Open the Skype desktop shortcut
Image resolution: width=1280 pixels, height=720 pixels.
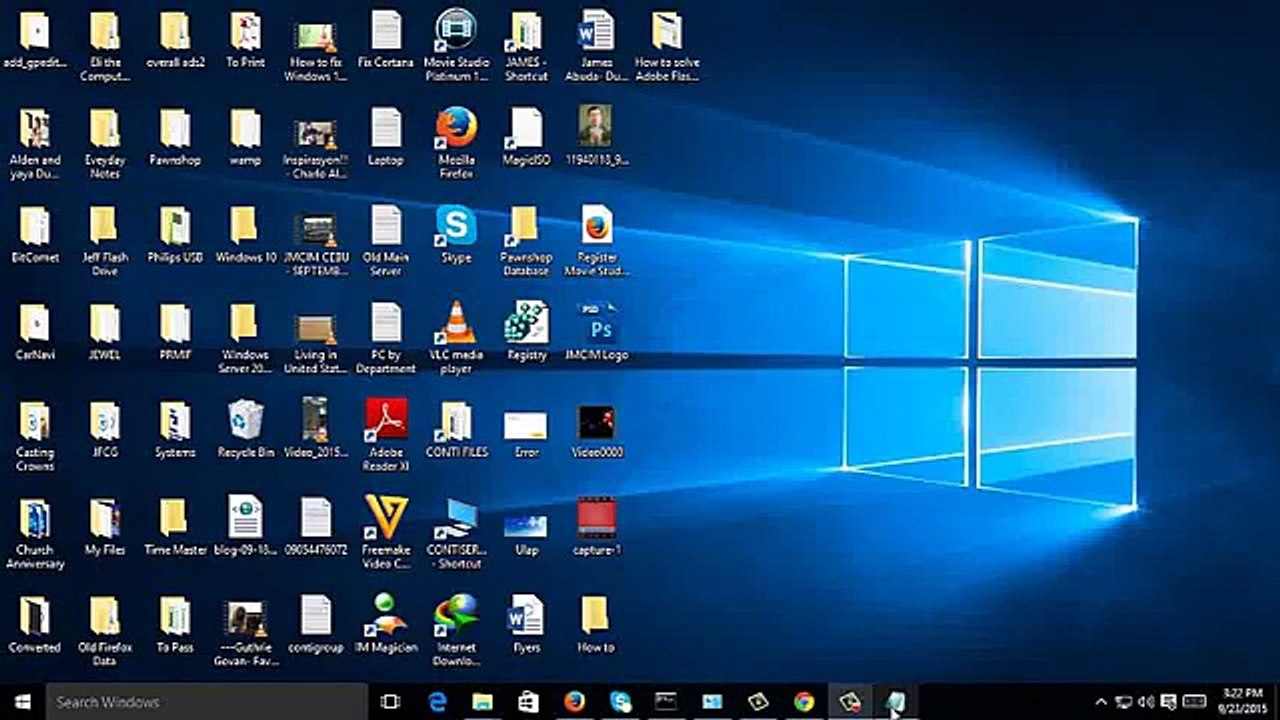coord(456,236)
